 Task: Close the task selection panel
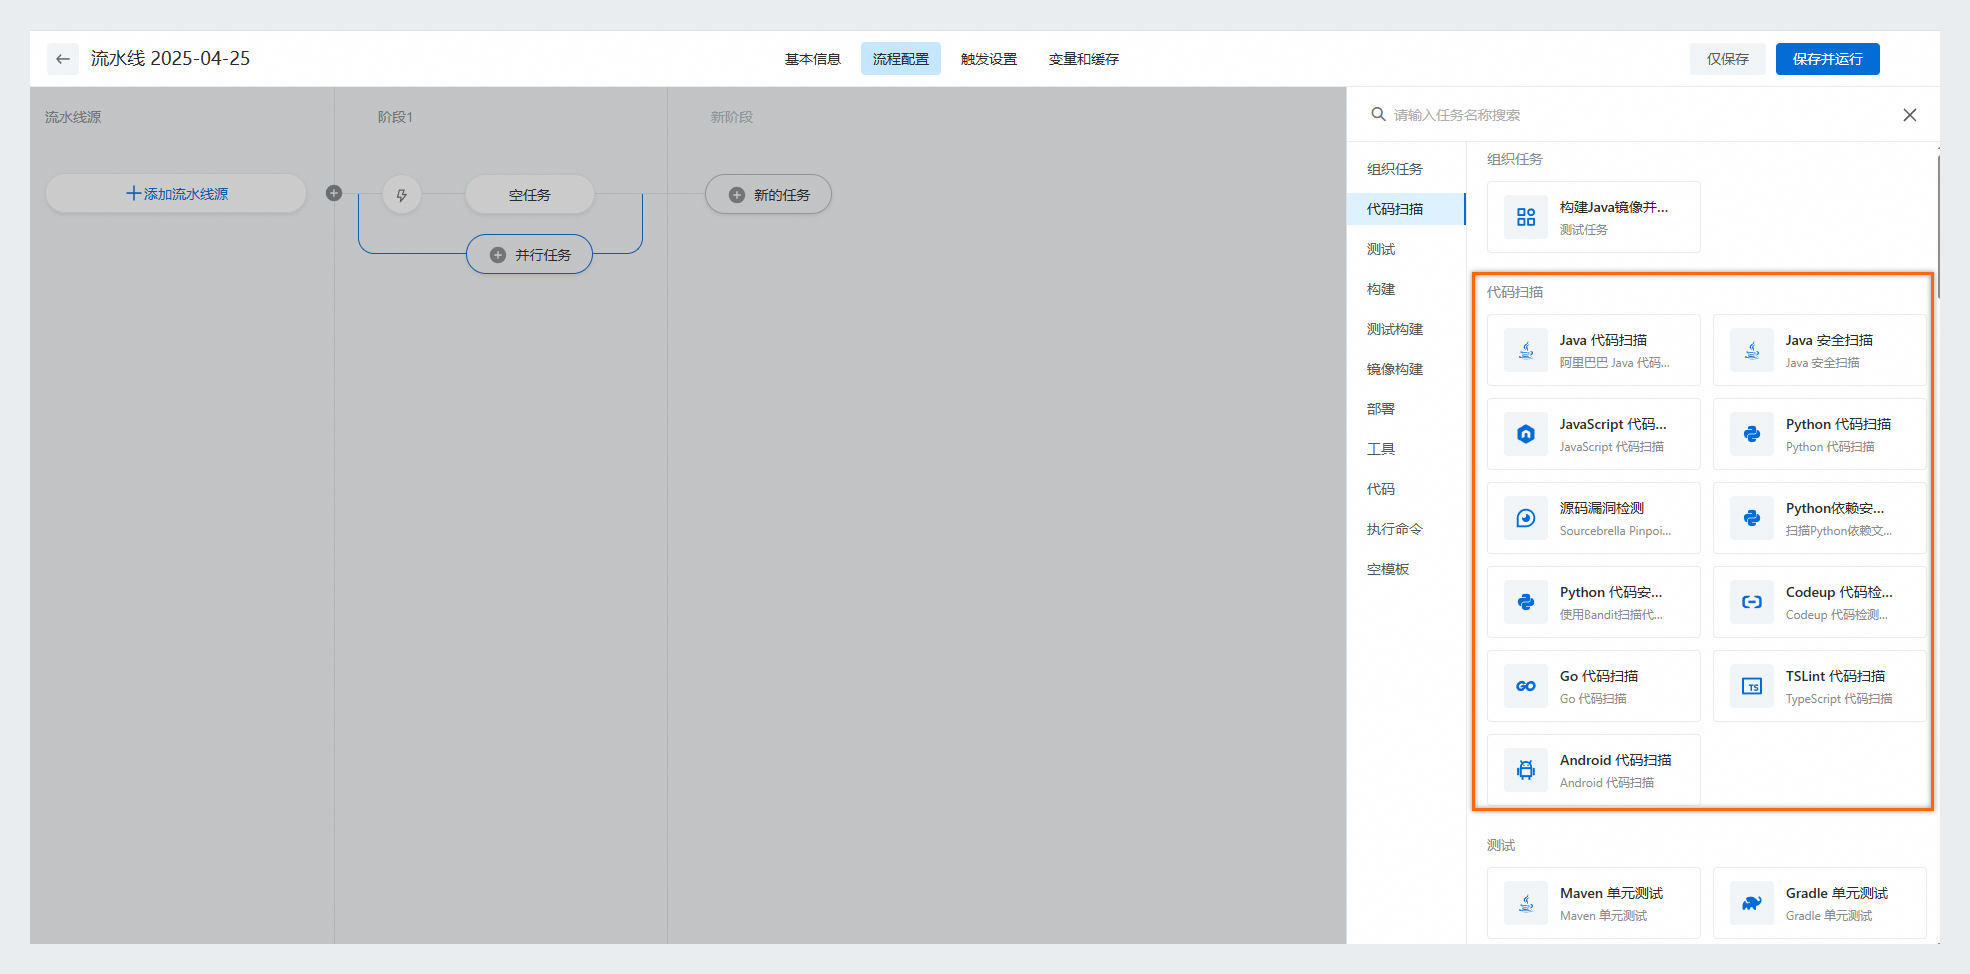(x=1910, y=115)
